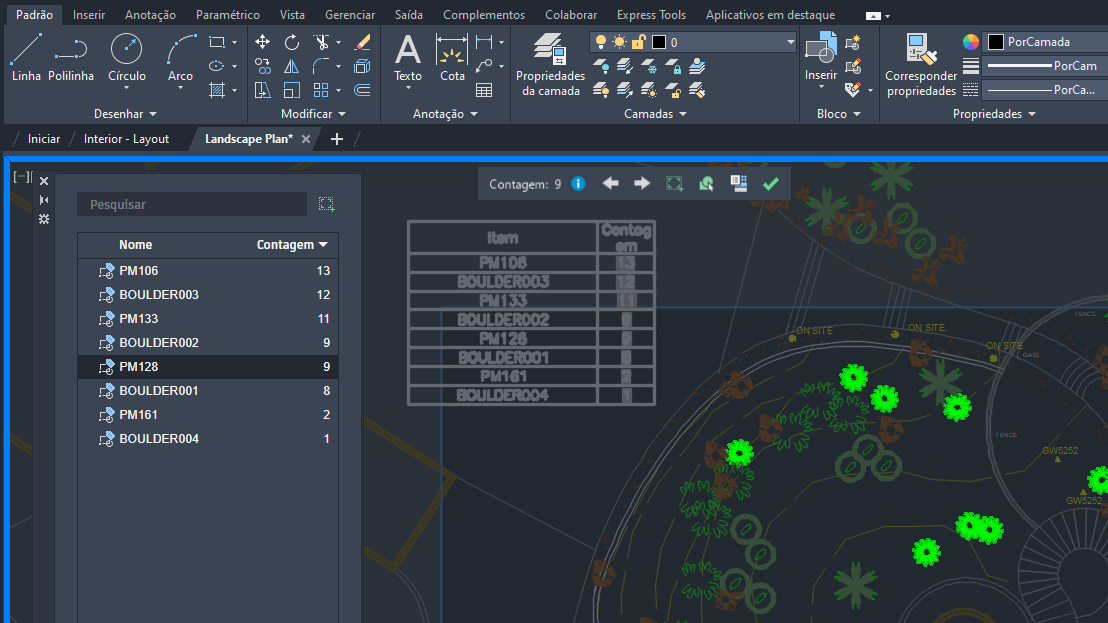The width and height of the screenshot is (1108, 623).
Task: Switch to Interior - Layout document tab
Action: [x=126, y=139]
